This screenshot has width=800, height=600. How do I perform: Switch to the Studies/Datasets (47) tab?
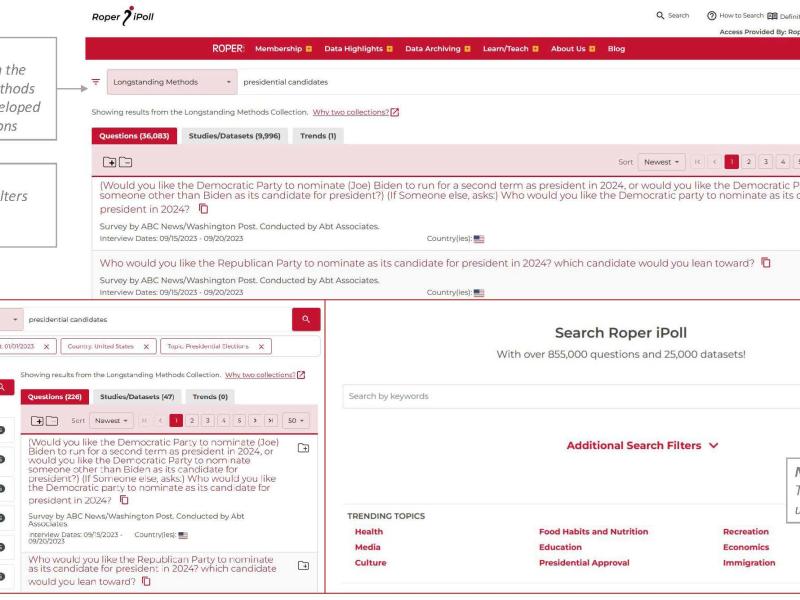click(137, 396)
